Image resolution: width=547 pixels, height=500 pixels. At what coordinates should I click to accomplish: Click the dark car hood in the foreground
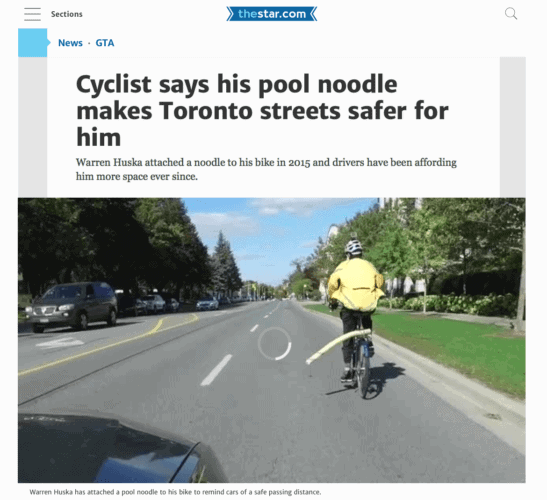pyautogui.click(x=115, y=448)
